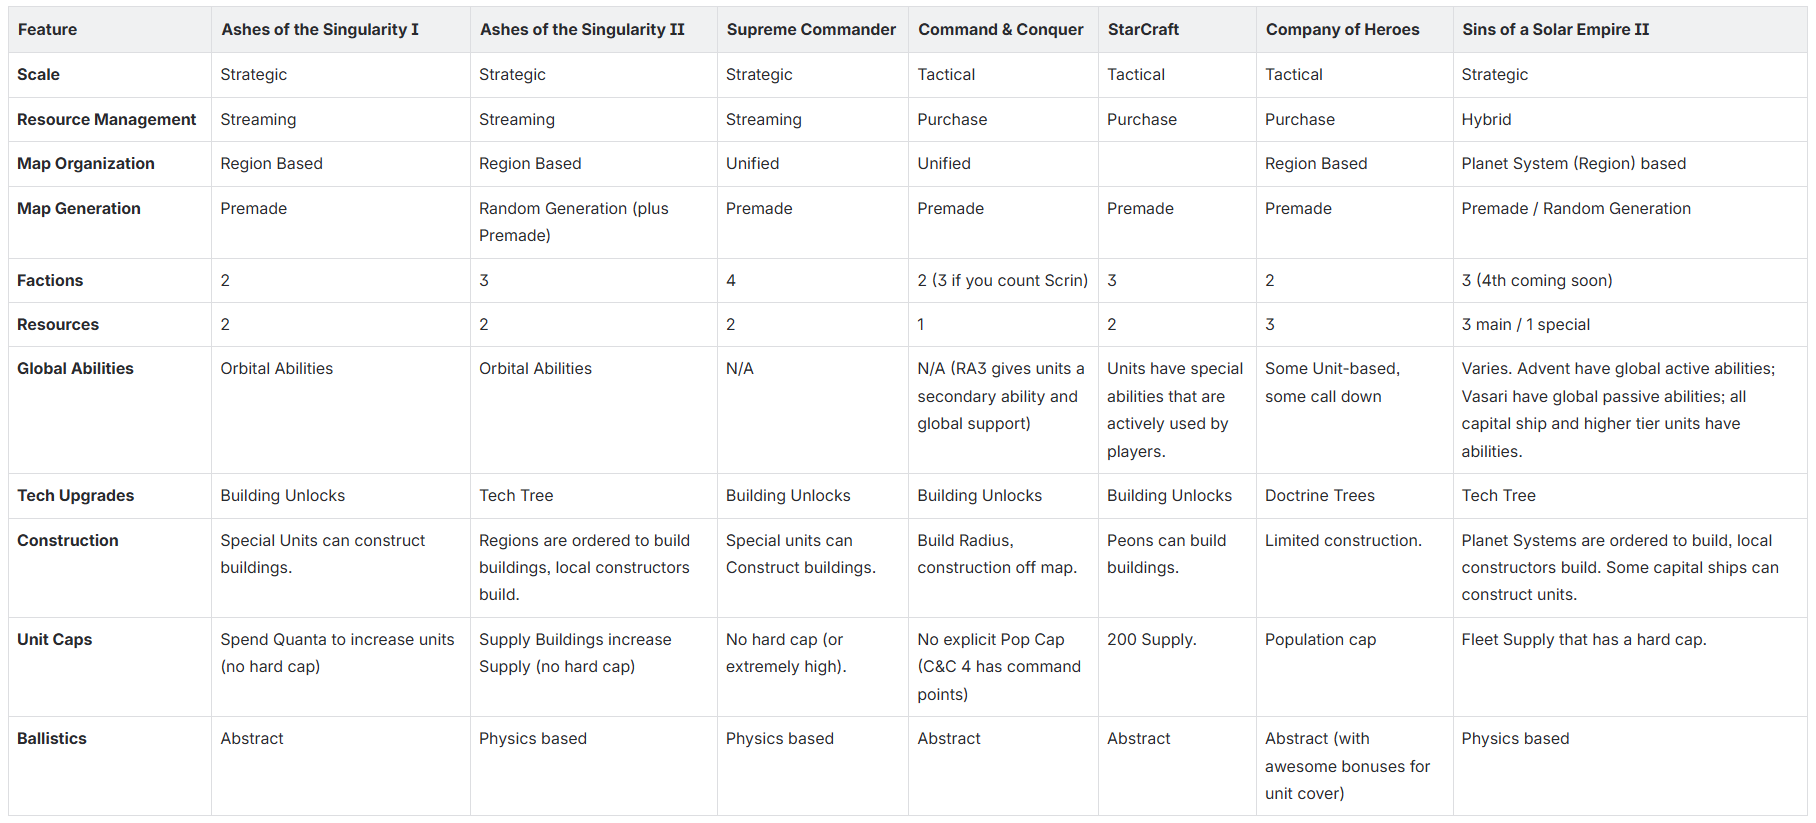This screenshot has width=1816, height=823.
Task: Click the Ballistics row label
Action: click(x=52, y=739)
